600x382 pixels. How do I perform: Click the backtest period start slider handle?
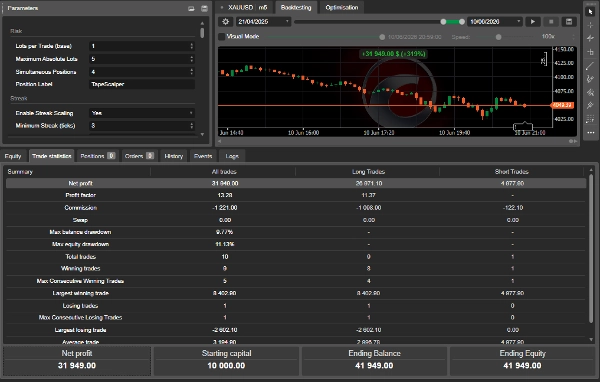443,22
